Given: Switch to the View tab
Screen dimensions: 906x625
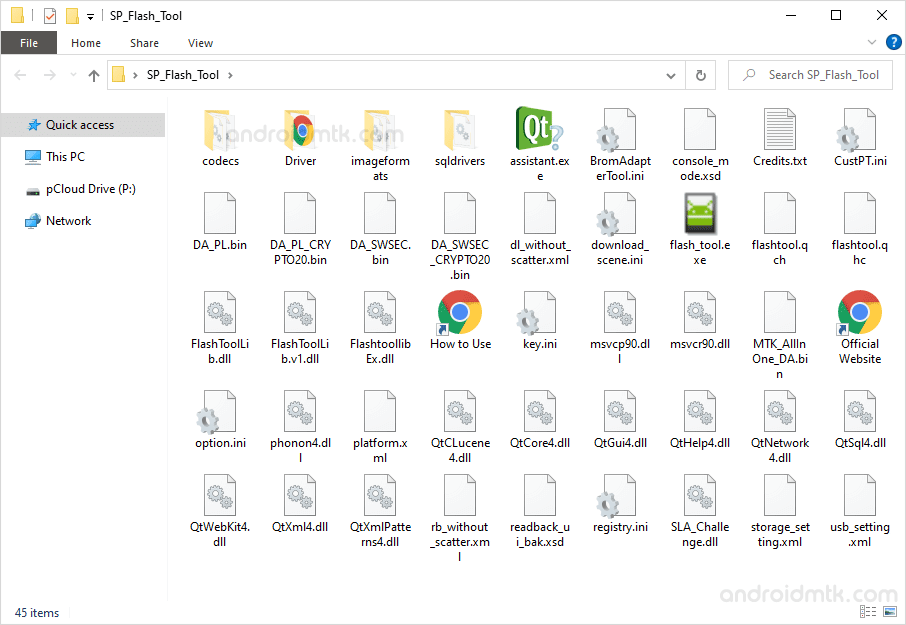Looking at the screenshot, I should coord(200,43).
